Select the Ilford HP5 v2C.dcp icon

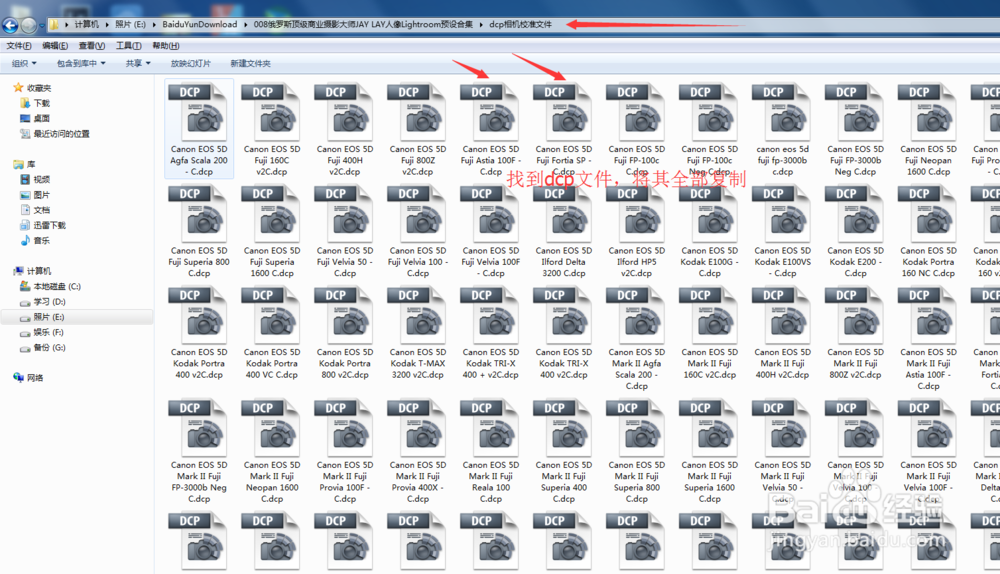coord(635,214)
